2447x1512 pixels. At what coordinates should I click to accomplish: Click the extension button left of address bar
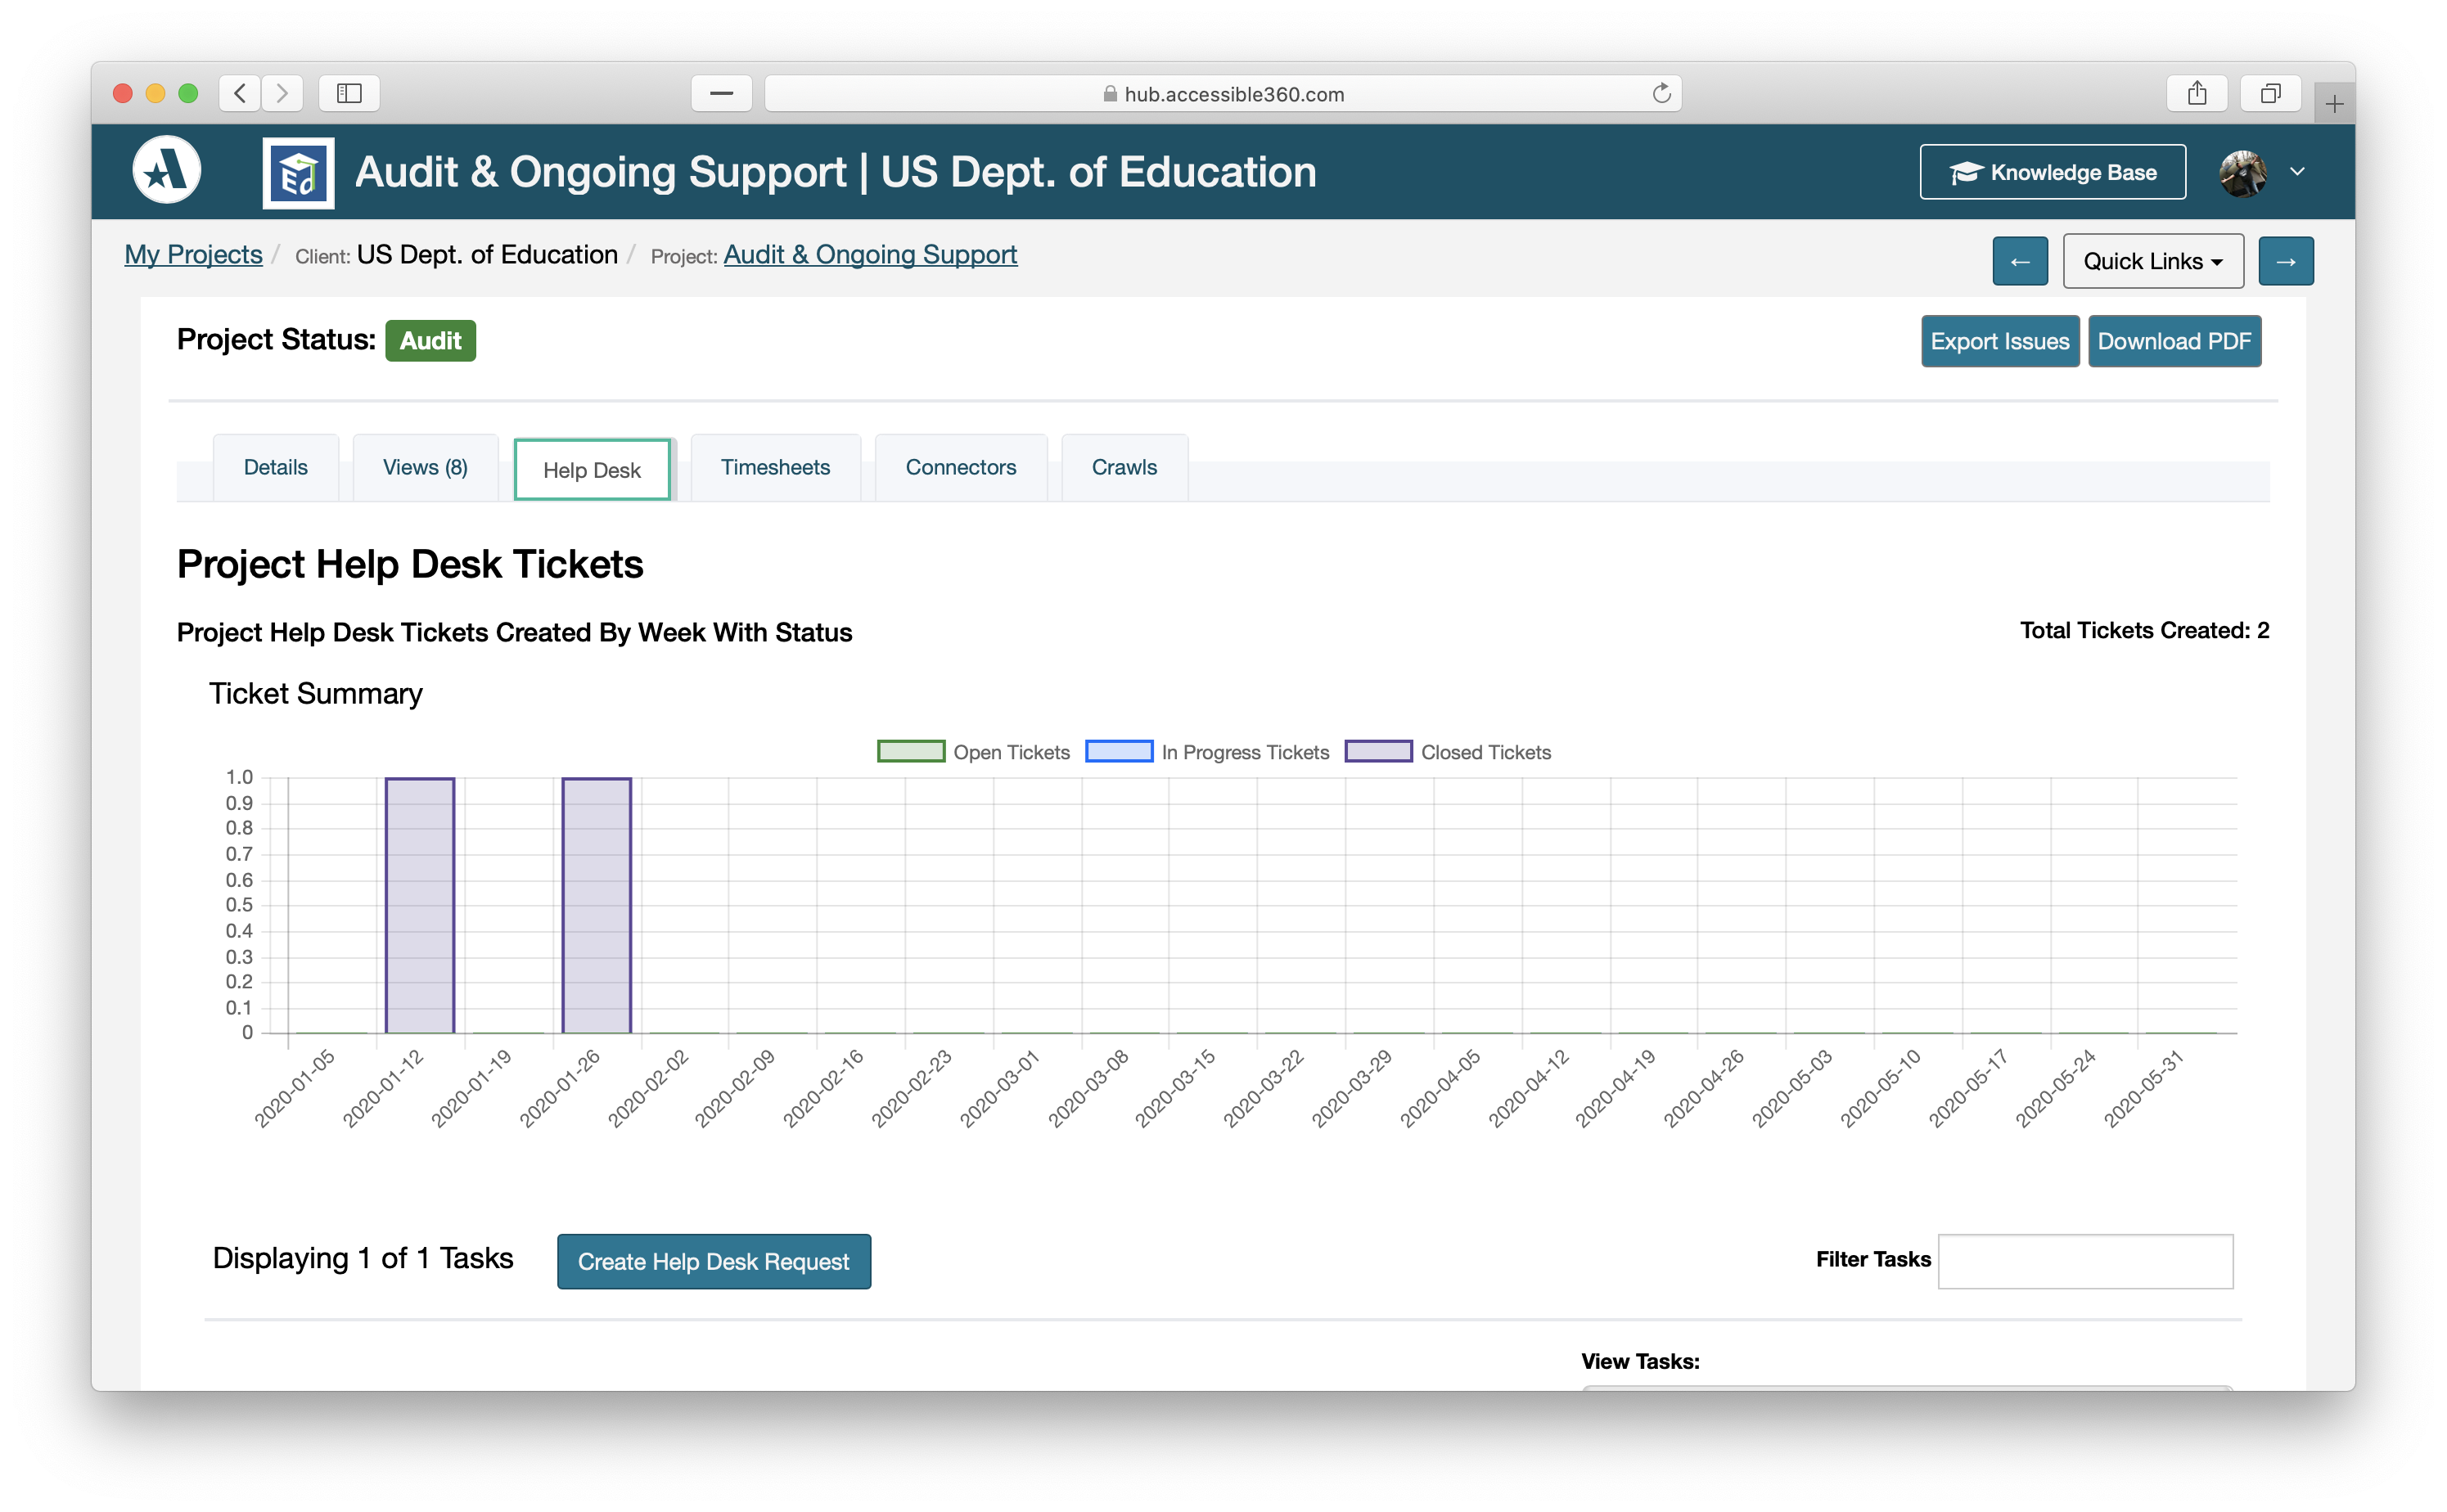[722, 93]
